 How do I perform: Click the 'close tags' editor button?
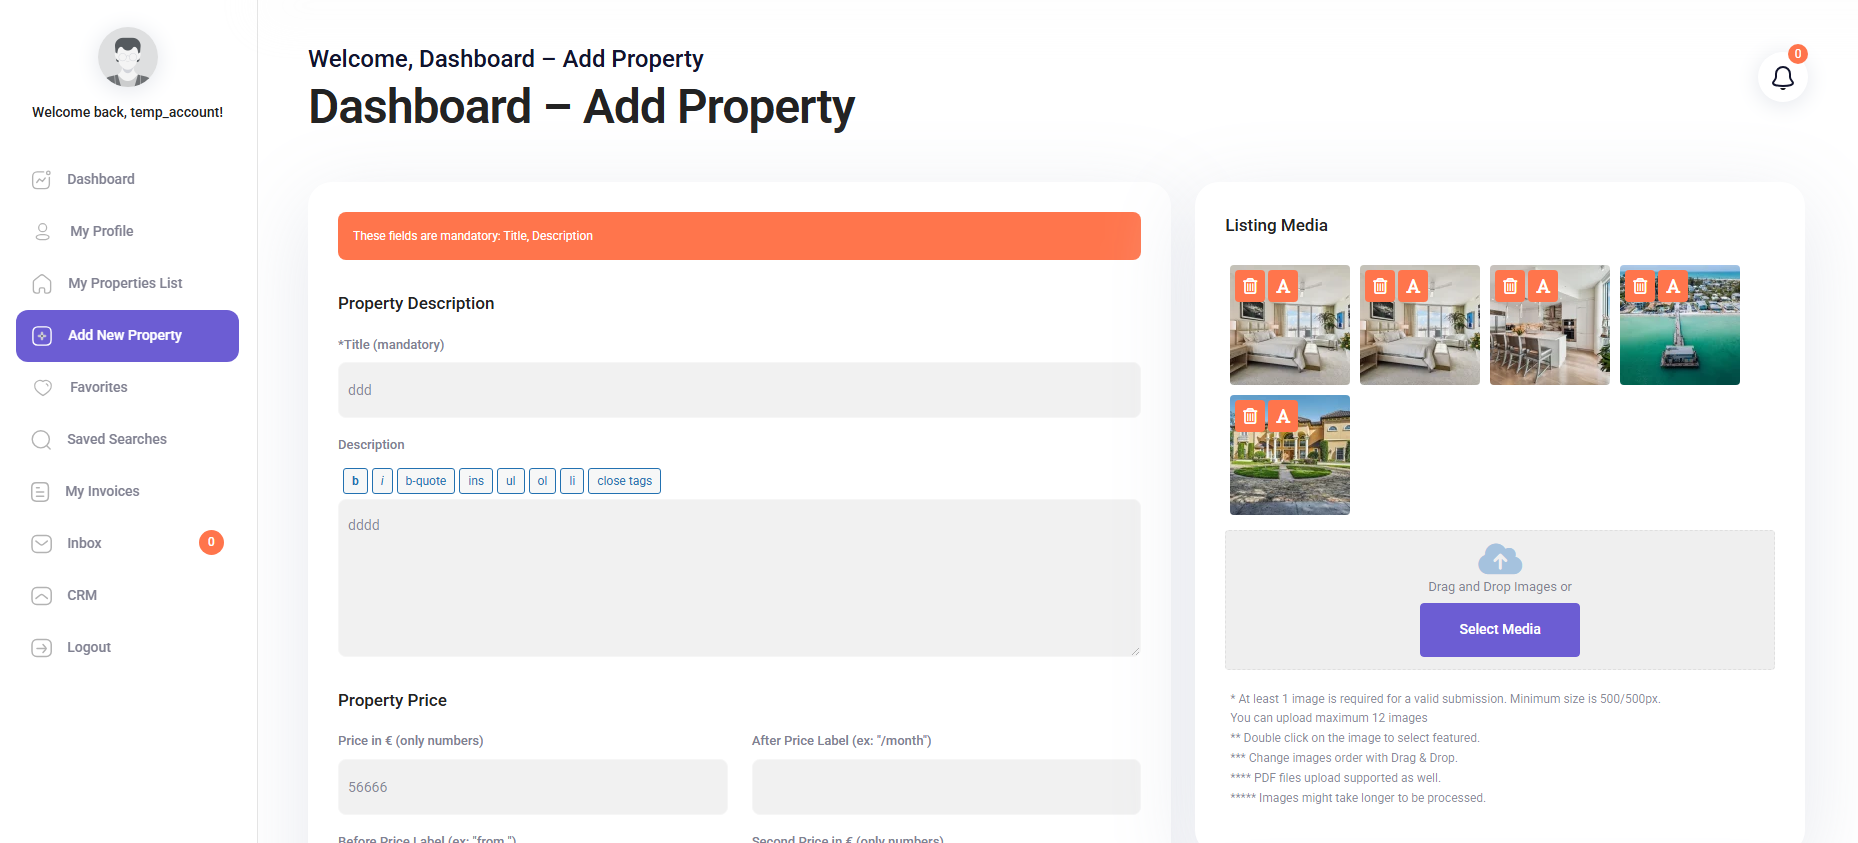(624, 481)
